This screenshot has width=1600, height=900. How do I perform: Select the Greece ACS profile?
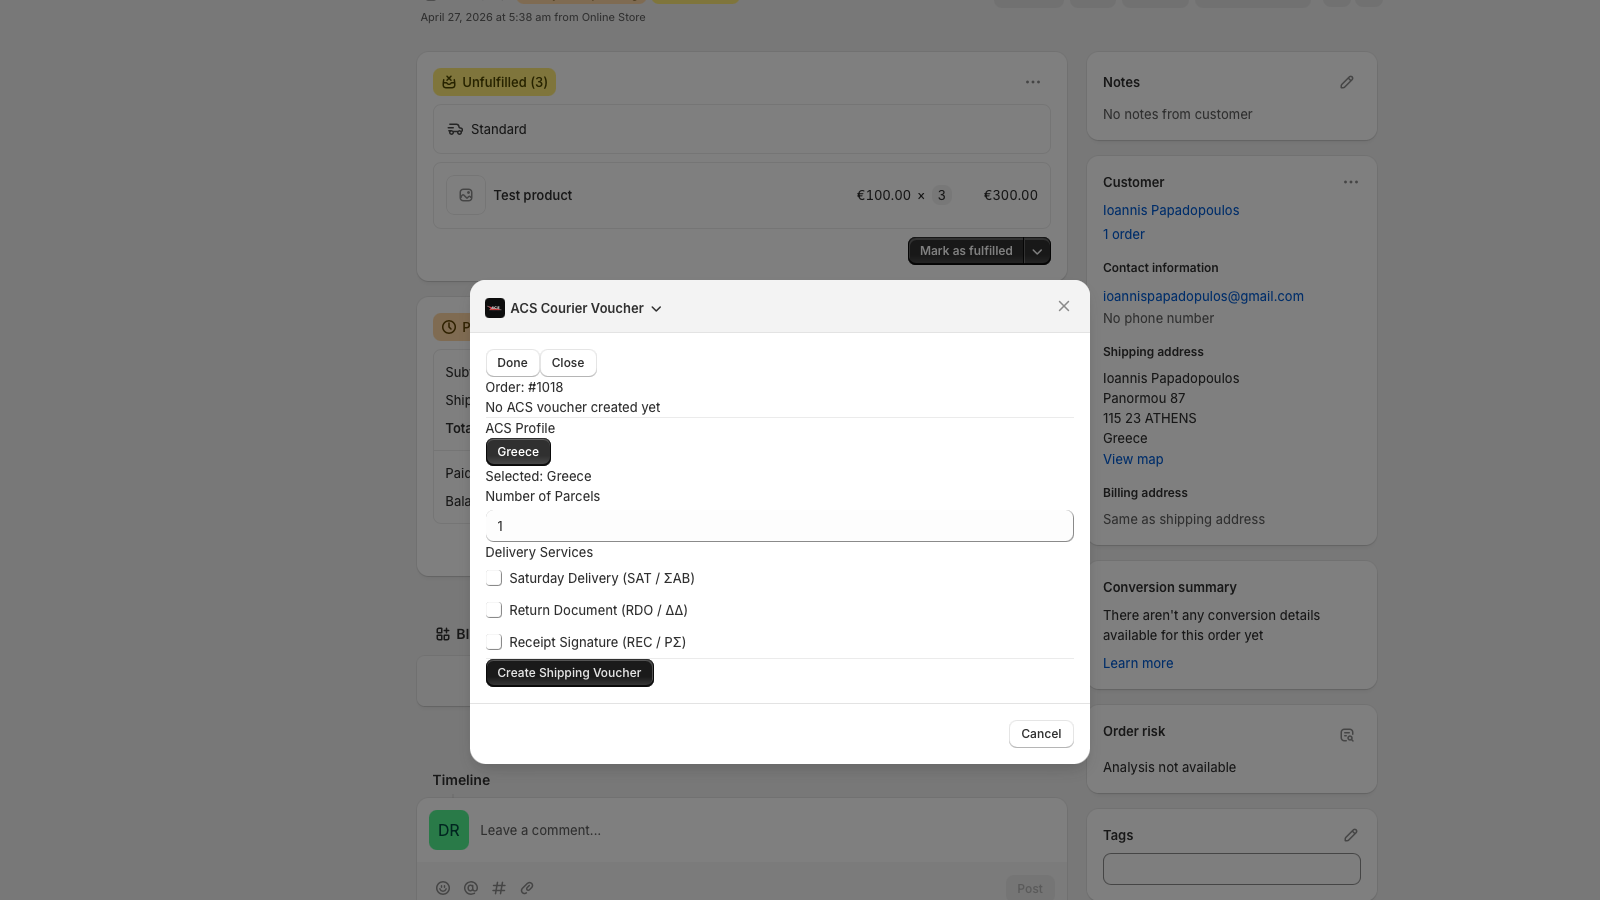(518, 452)
